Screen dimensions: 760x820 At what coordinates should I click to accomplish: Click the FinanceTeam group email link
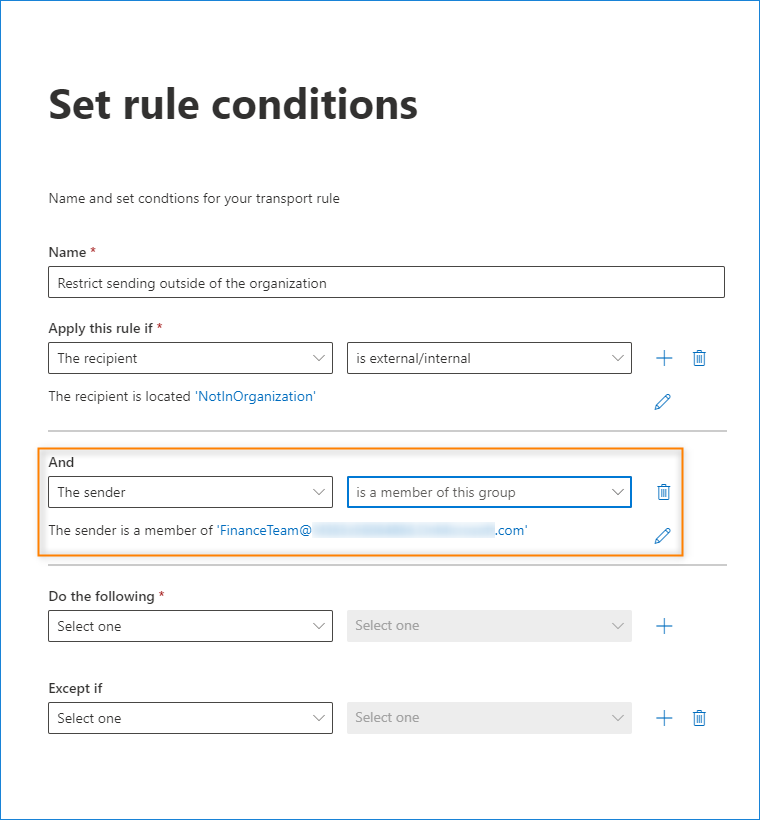coord(372,531)
